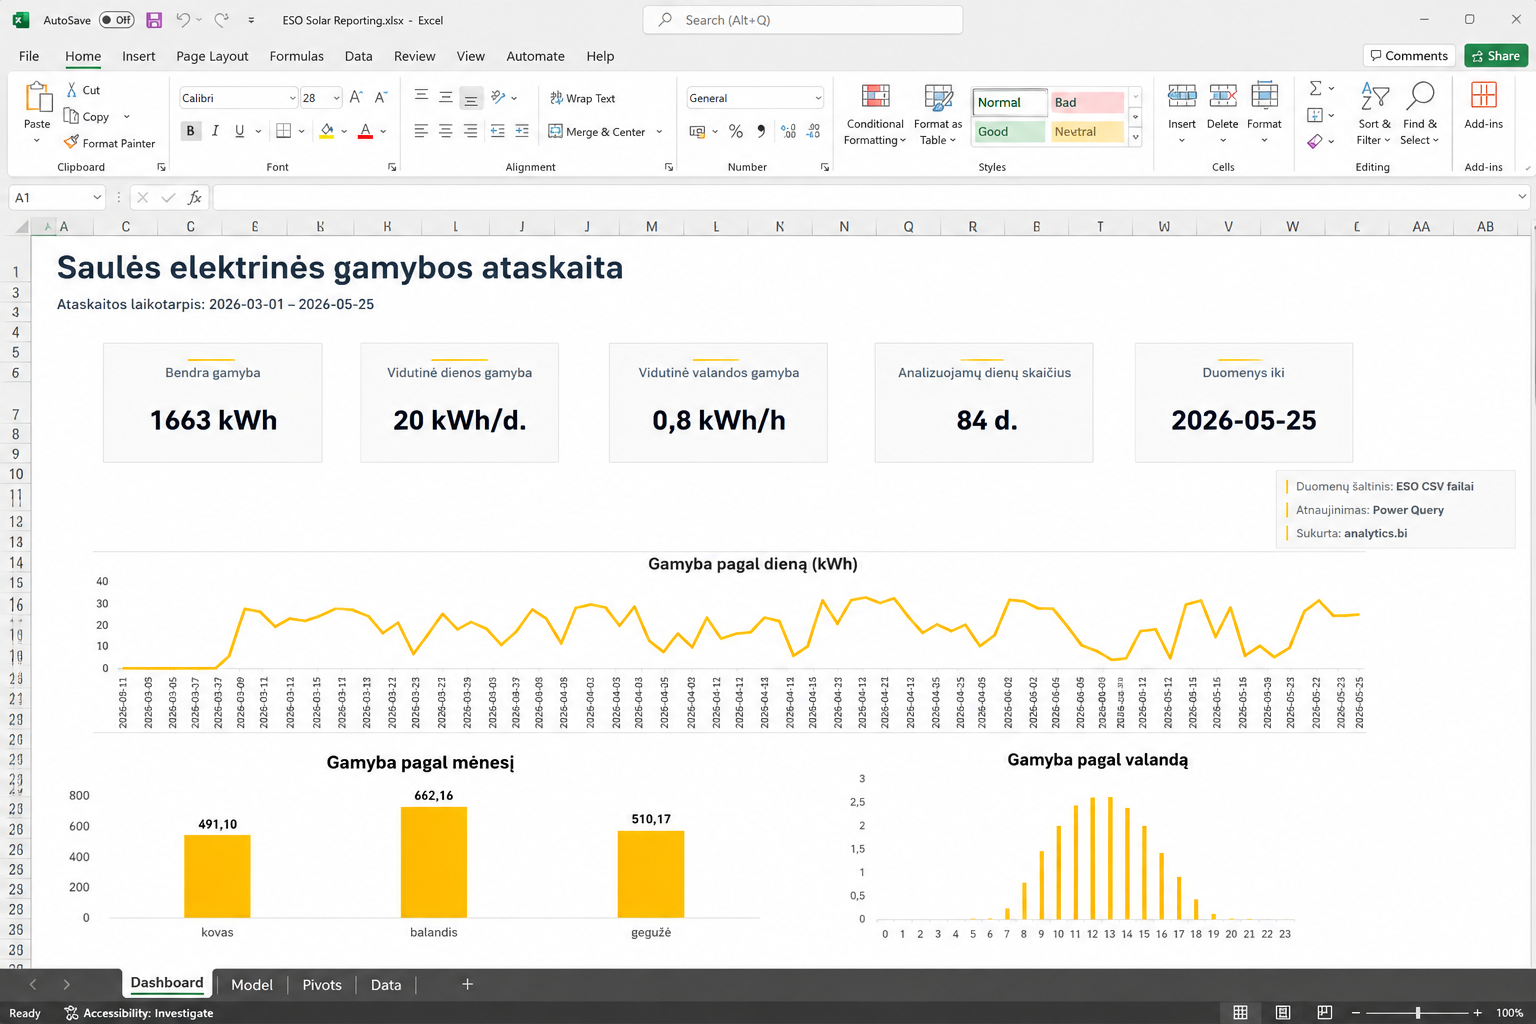Toggle Bold formatting
This screenshot has height=1024, width=1536.
point(190,131)
